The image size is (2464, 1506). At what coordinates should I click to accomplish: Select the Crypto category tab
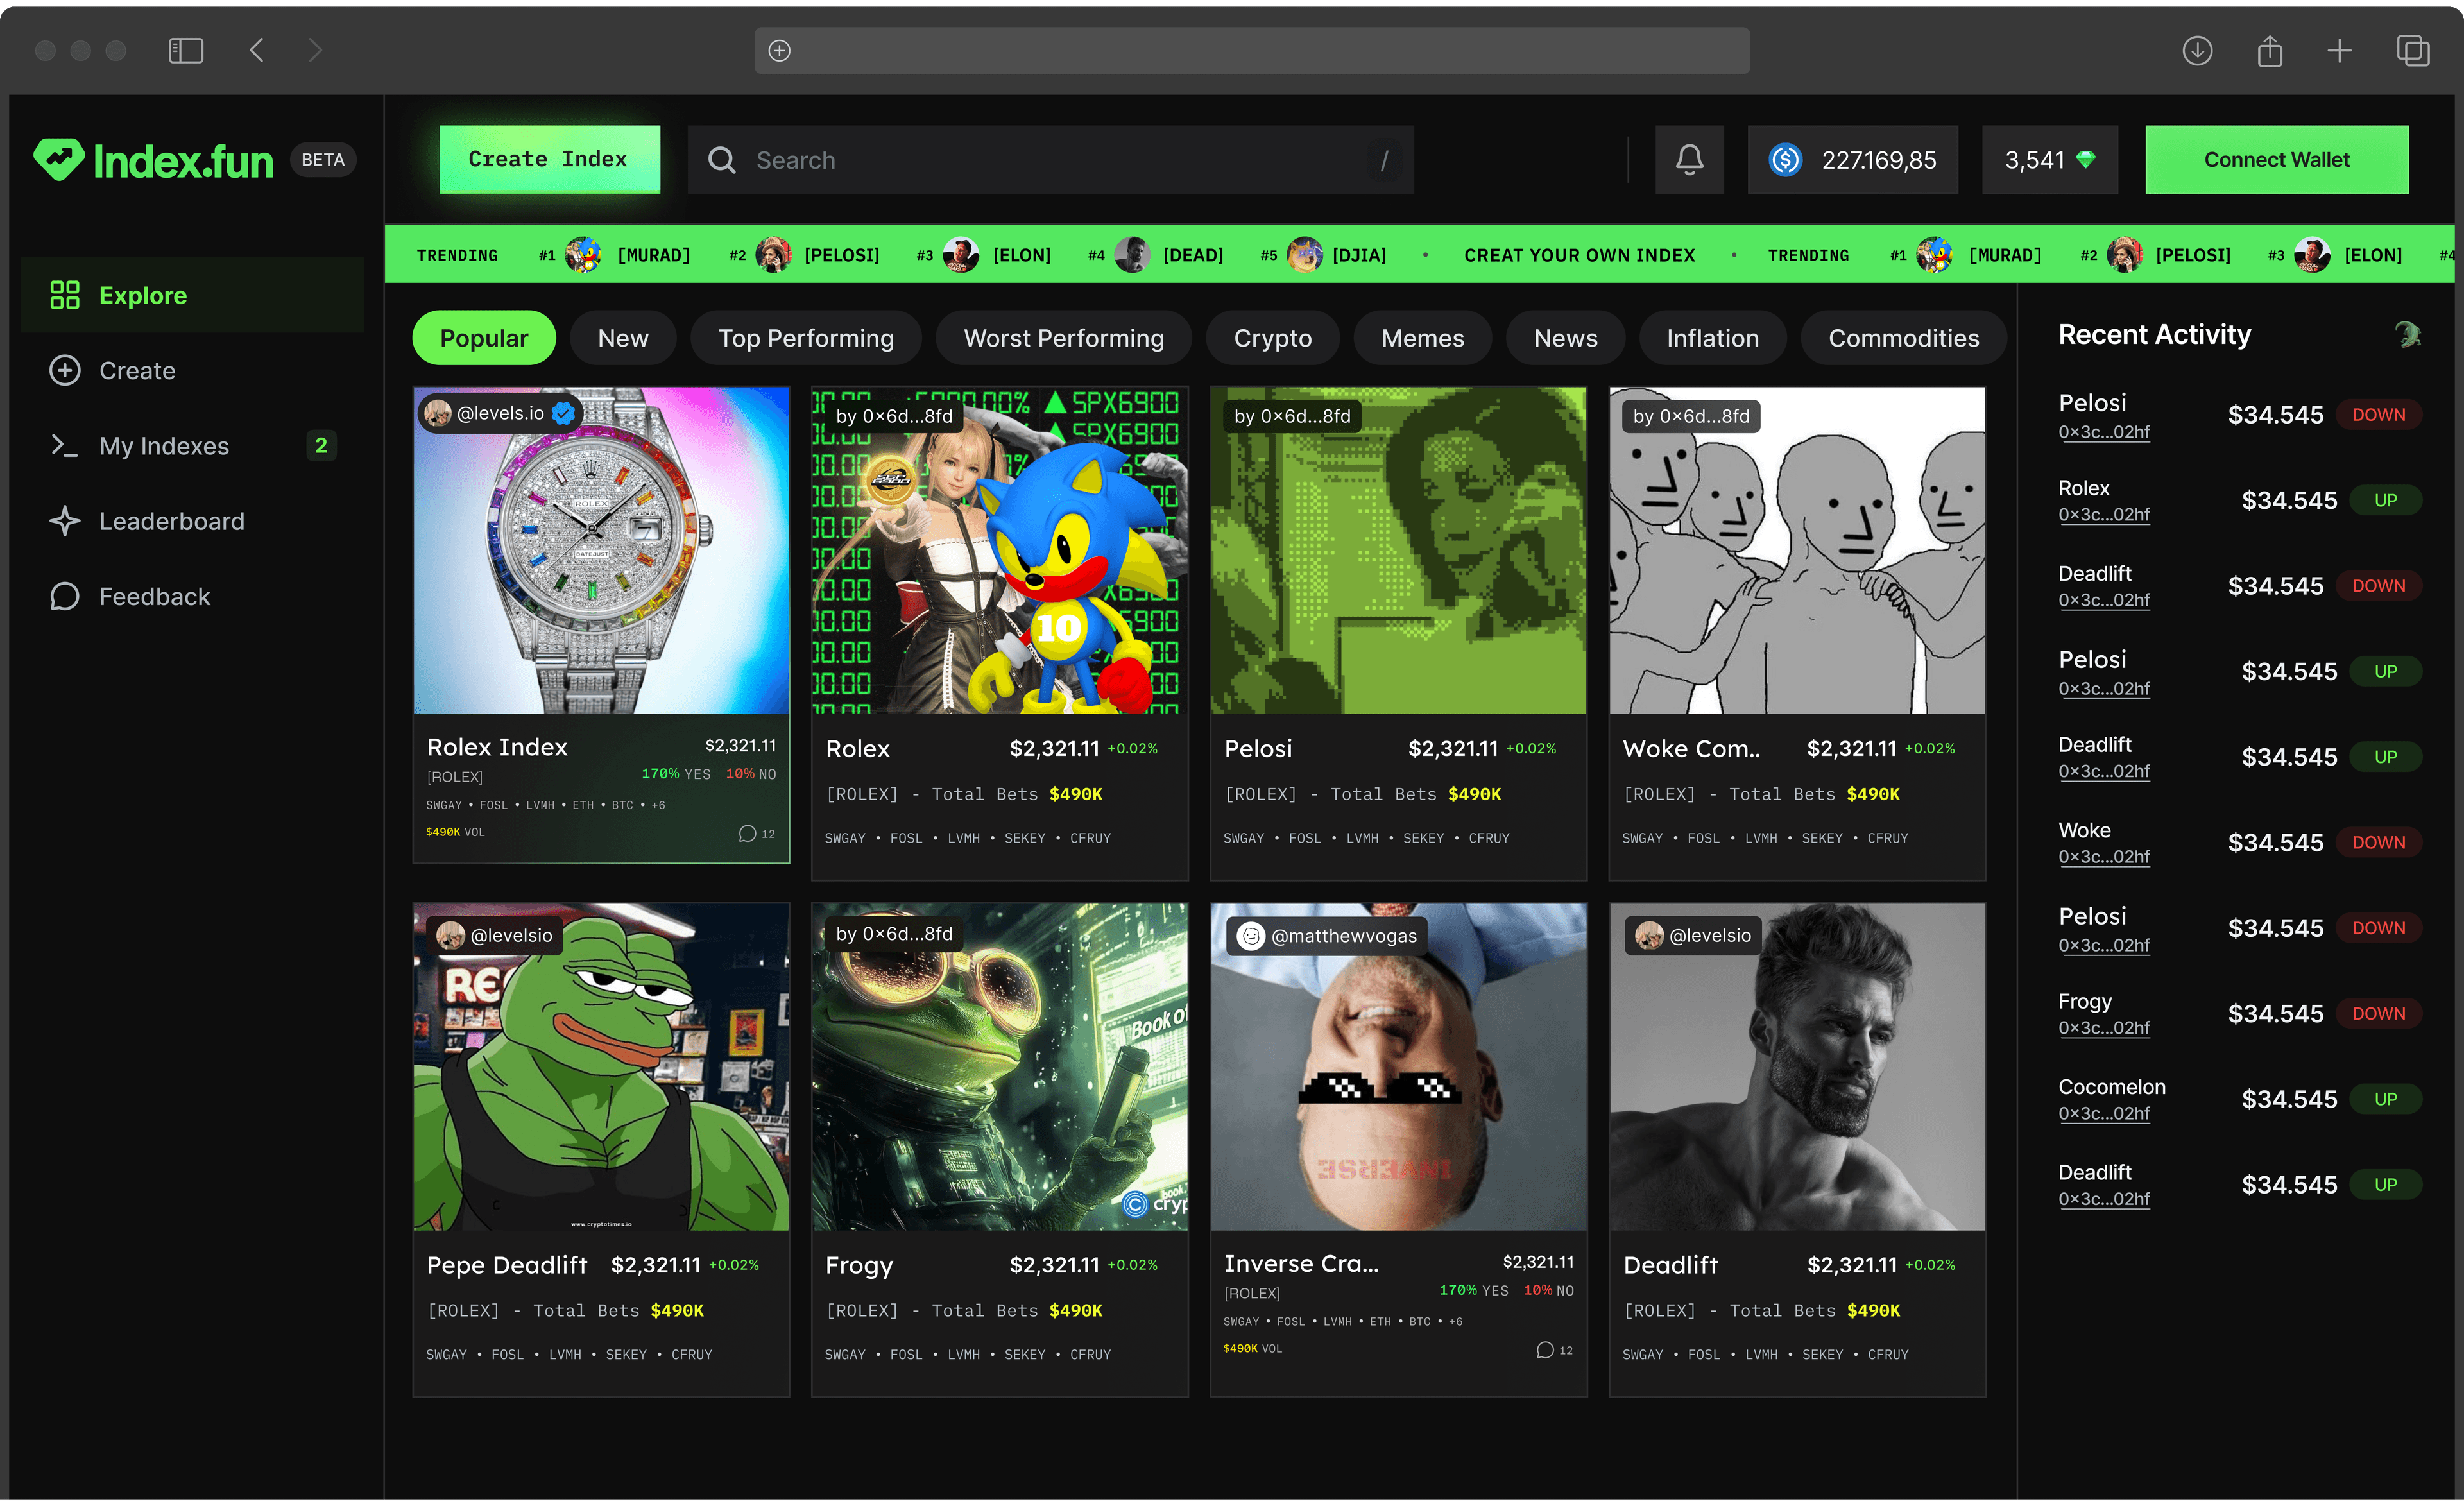pos(1273,338)
